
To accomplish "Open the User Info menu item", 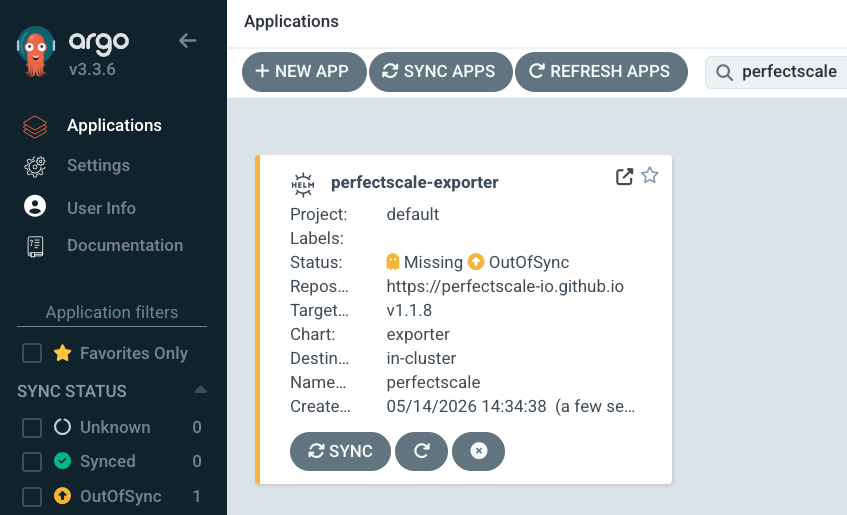I will (x=101, y=208).
